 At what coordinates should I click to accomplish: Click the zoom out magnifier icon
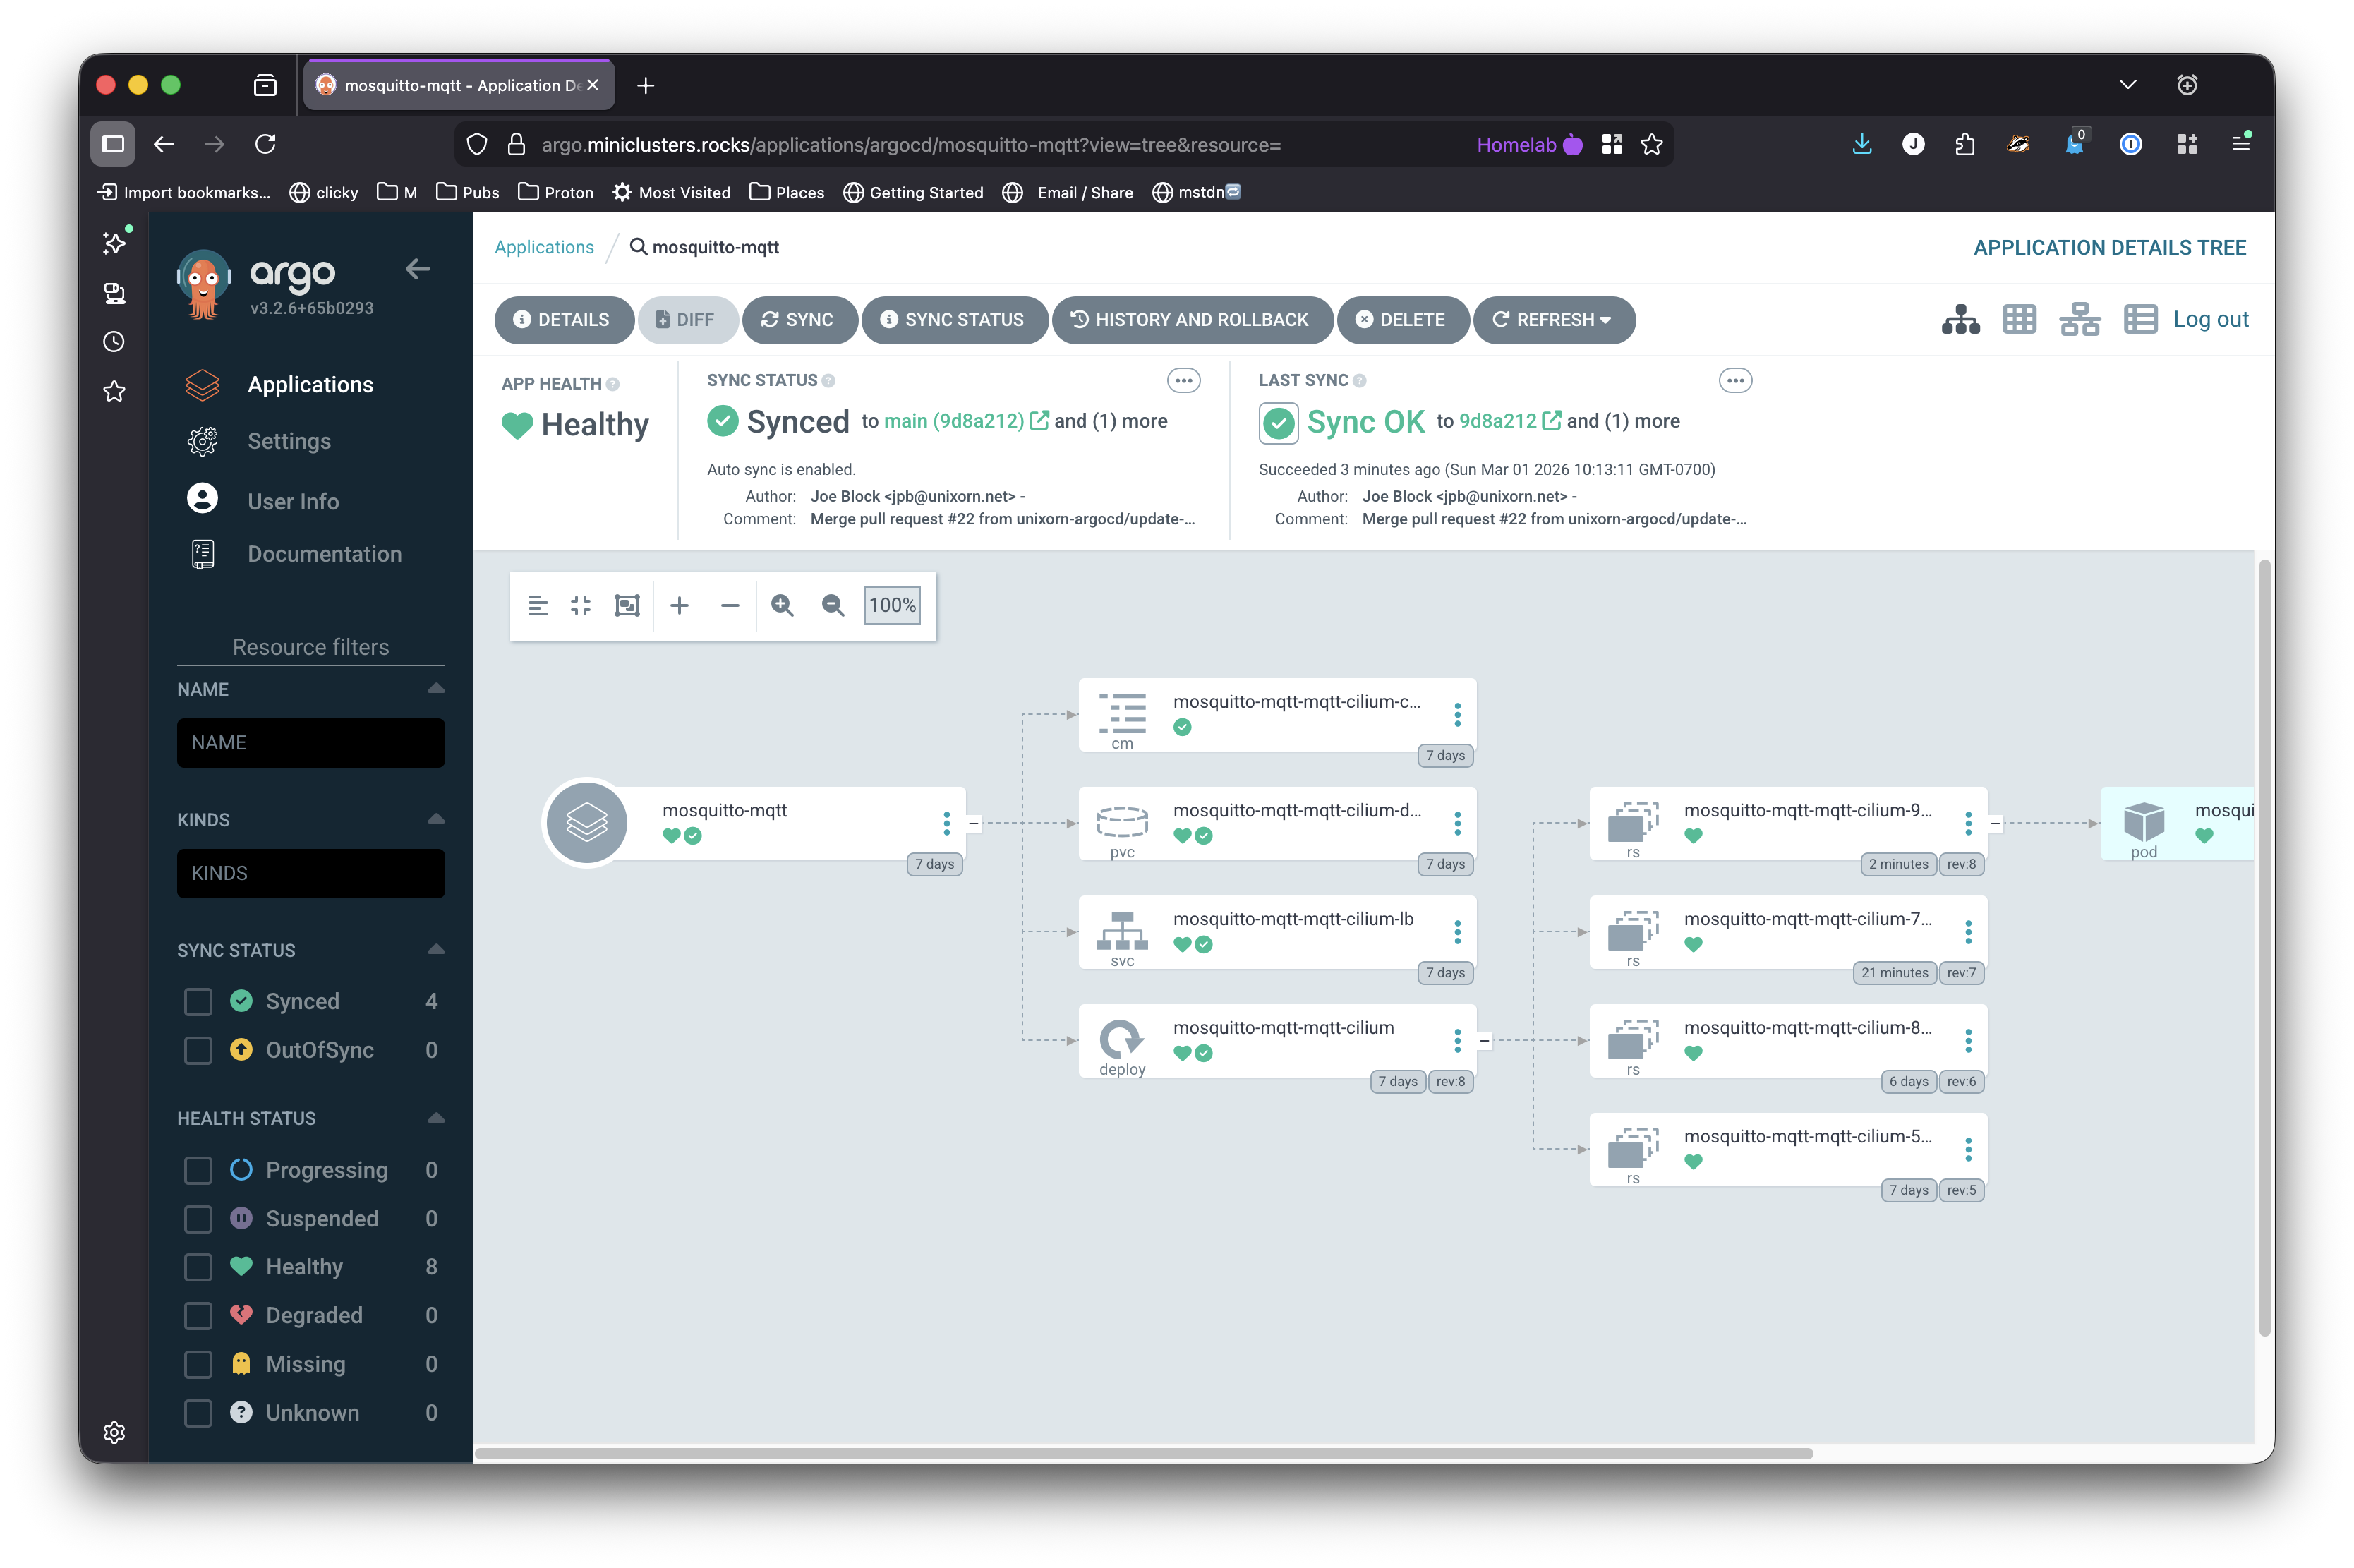[x=832, y=605]
